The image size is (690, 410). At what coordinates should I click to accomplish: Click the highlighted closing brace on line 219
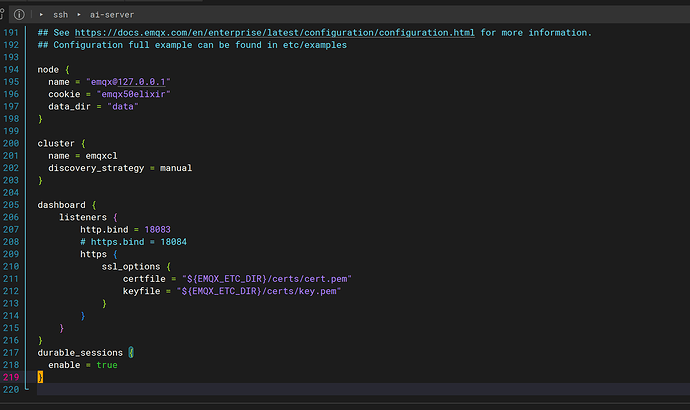point(40,377)
